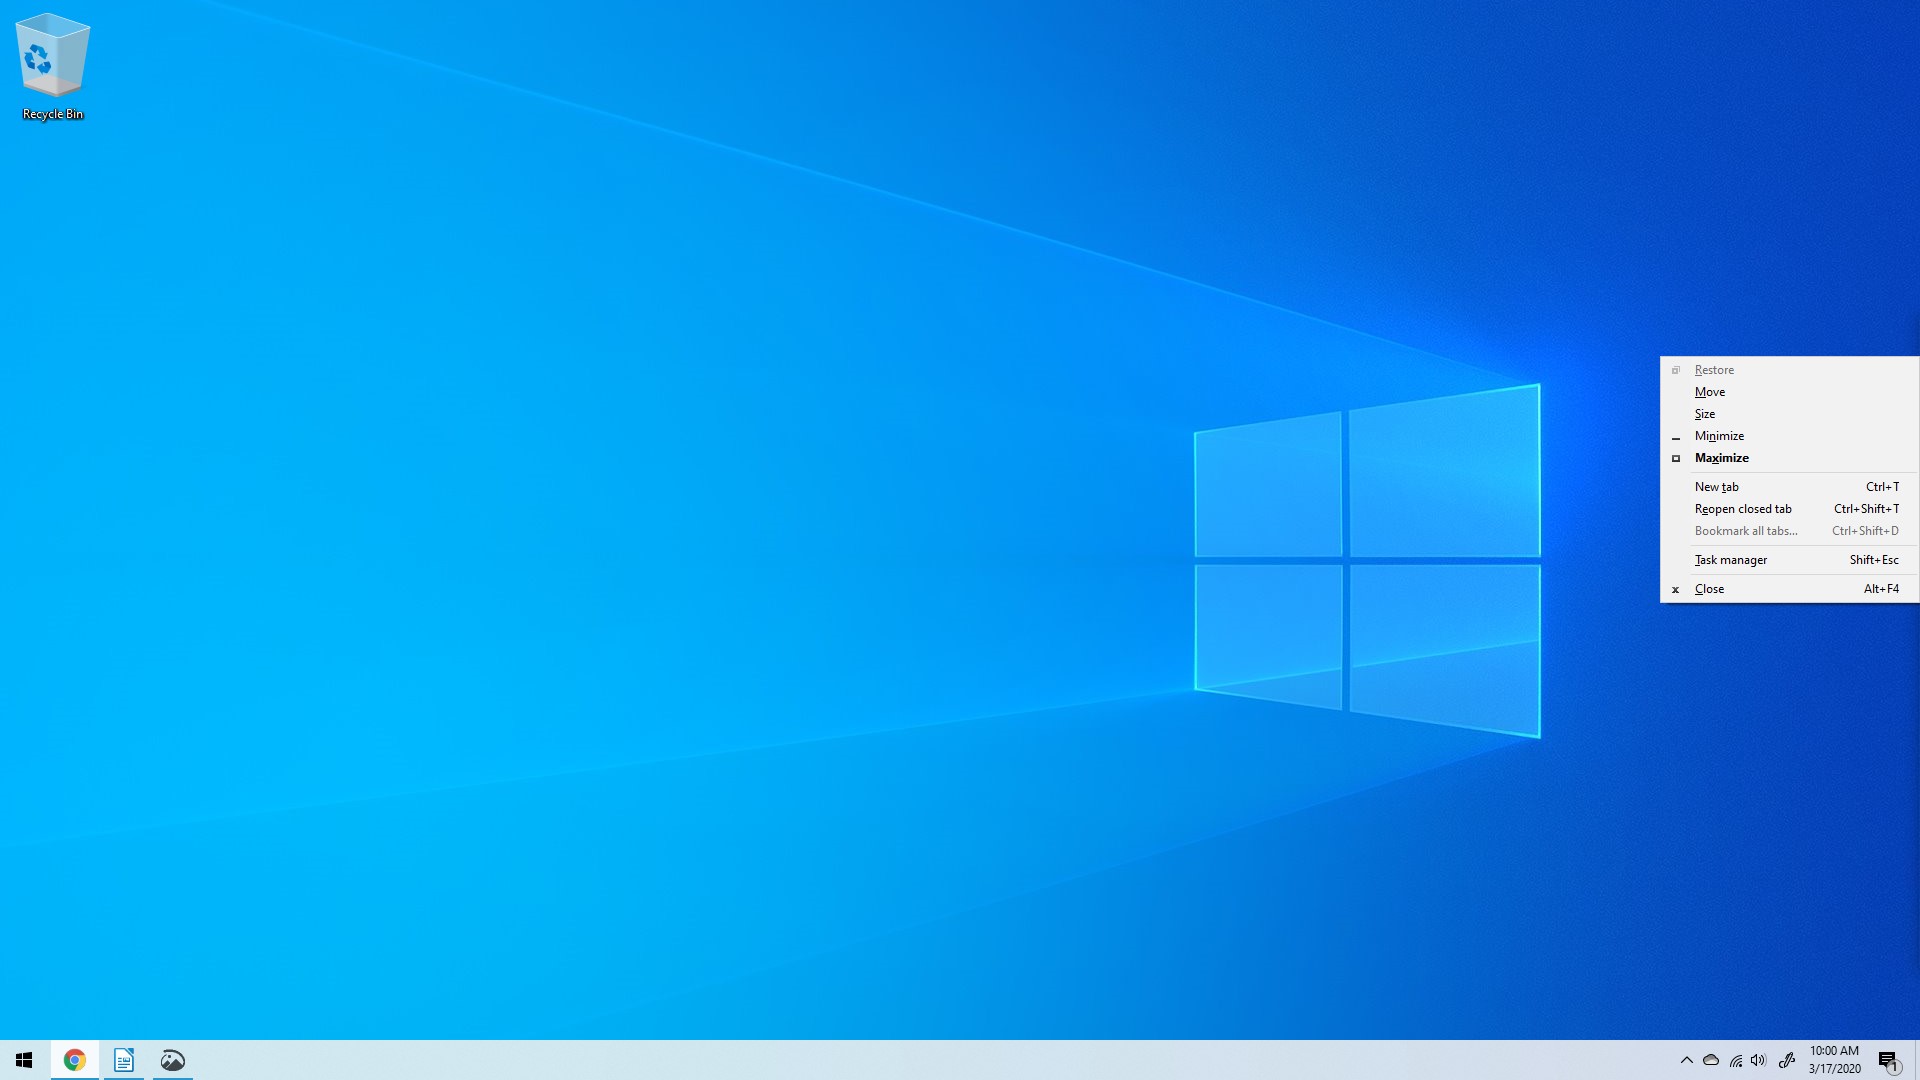
Task: Open the clock showing 10:00 AM
Action: pyautogui.click(x=1834, y=1060)
